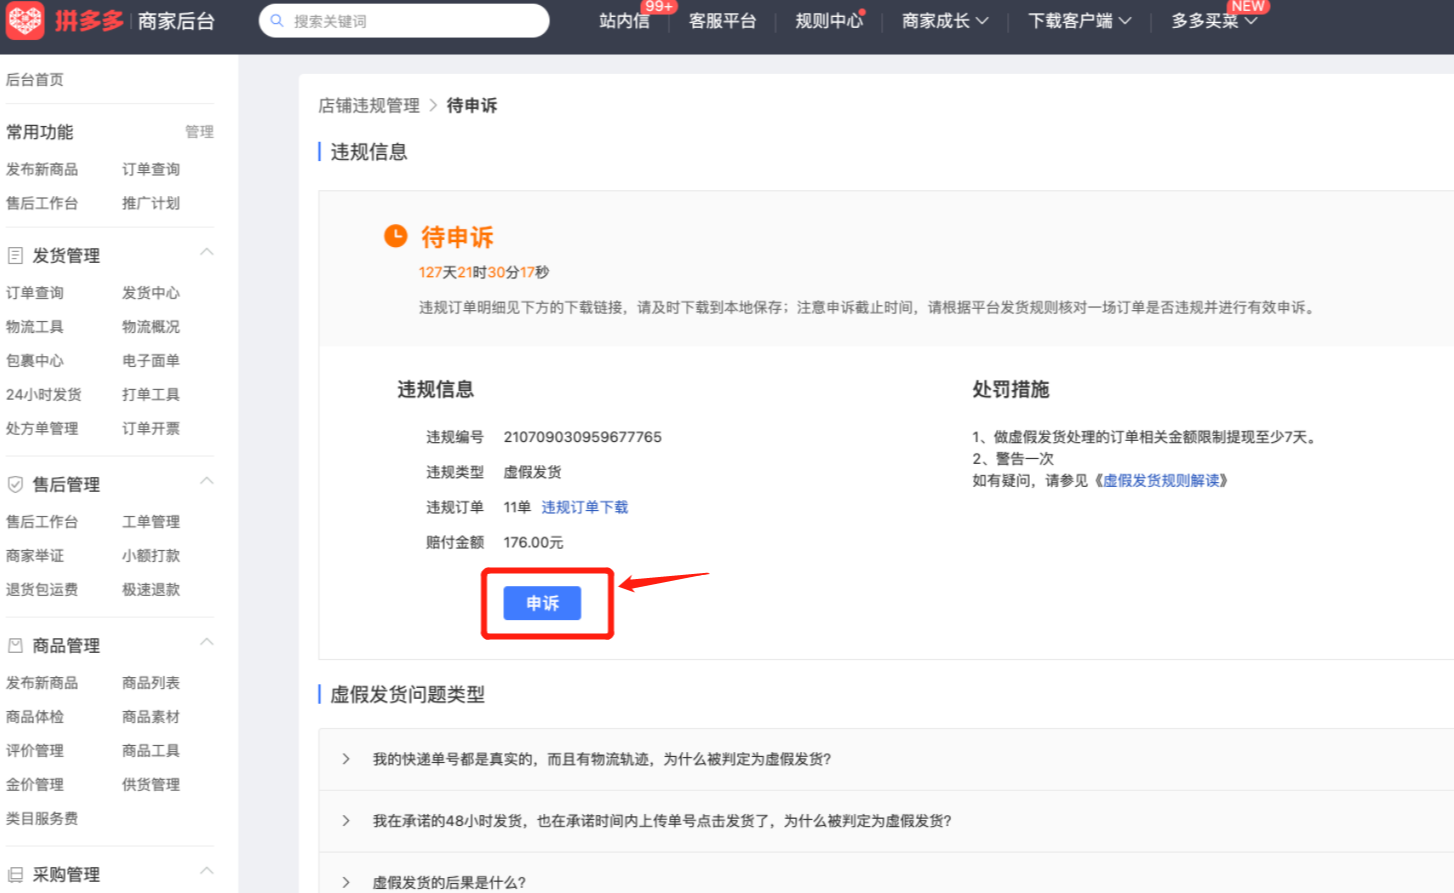The width and height of the screenshot is (1454, 893).
Task: Open the 商家成长 dropdown
Action: 944,20
